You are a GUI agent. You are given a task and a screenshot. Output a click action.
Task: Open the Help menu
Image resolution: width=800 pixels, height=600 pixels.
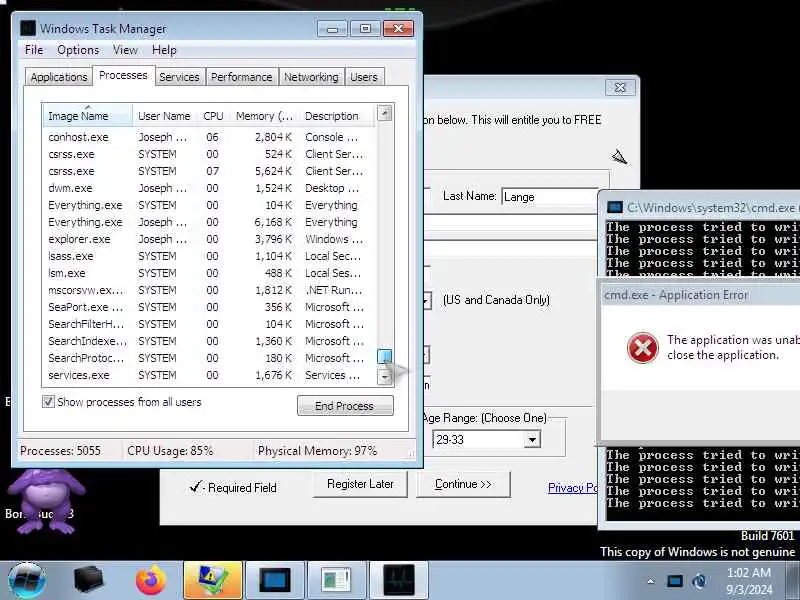[164, 50]
